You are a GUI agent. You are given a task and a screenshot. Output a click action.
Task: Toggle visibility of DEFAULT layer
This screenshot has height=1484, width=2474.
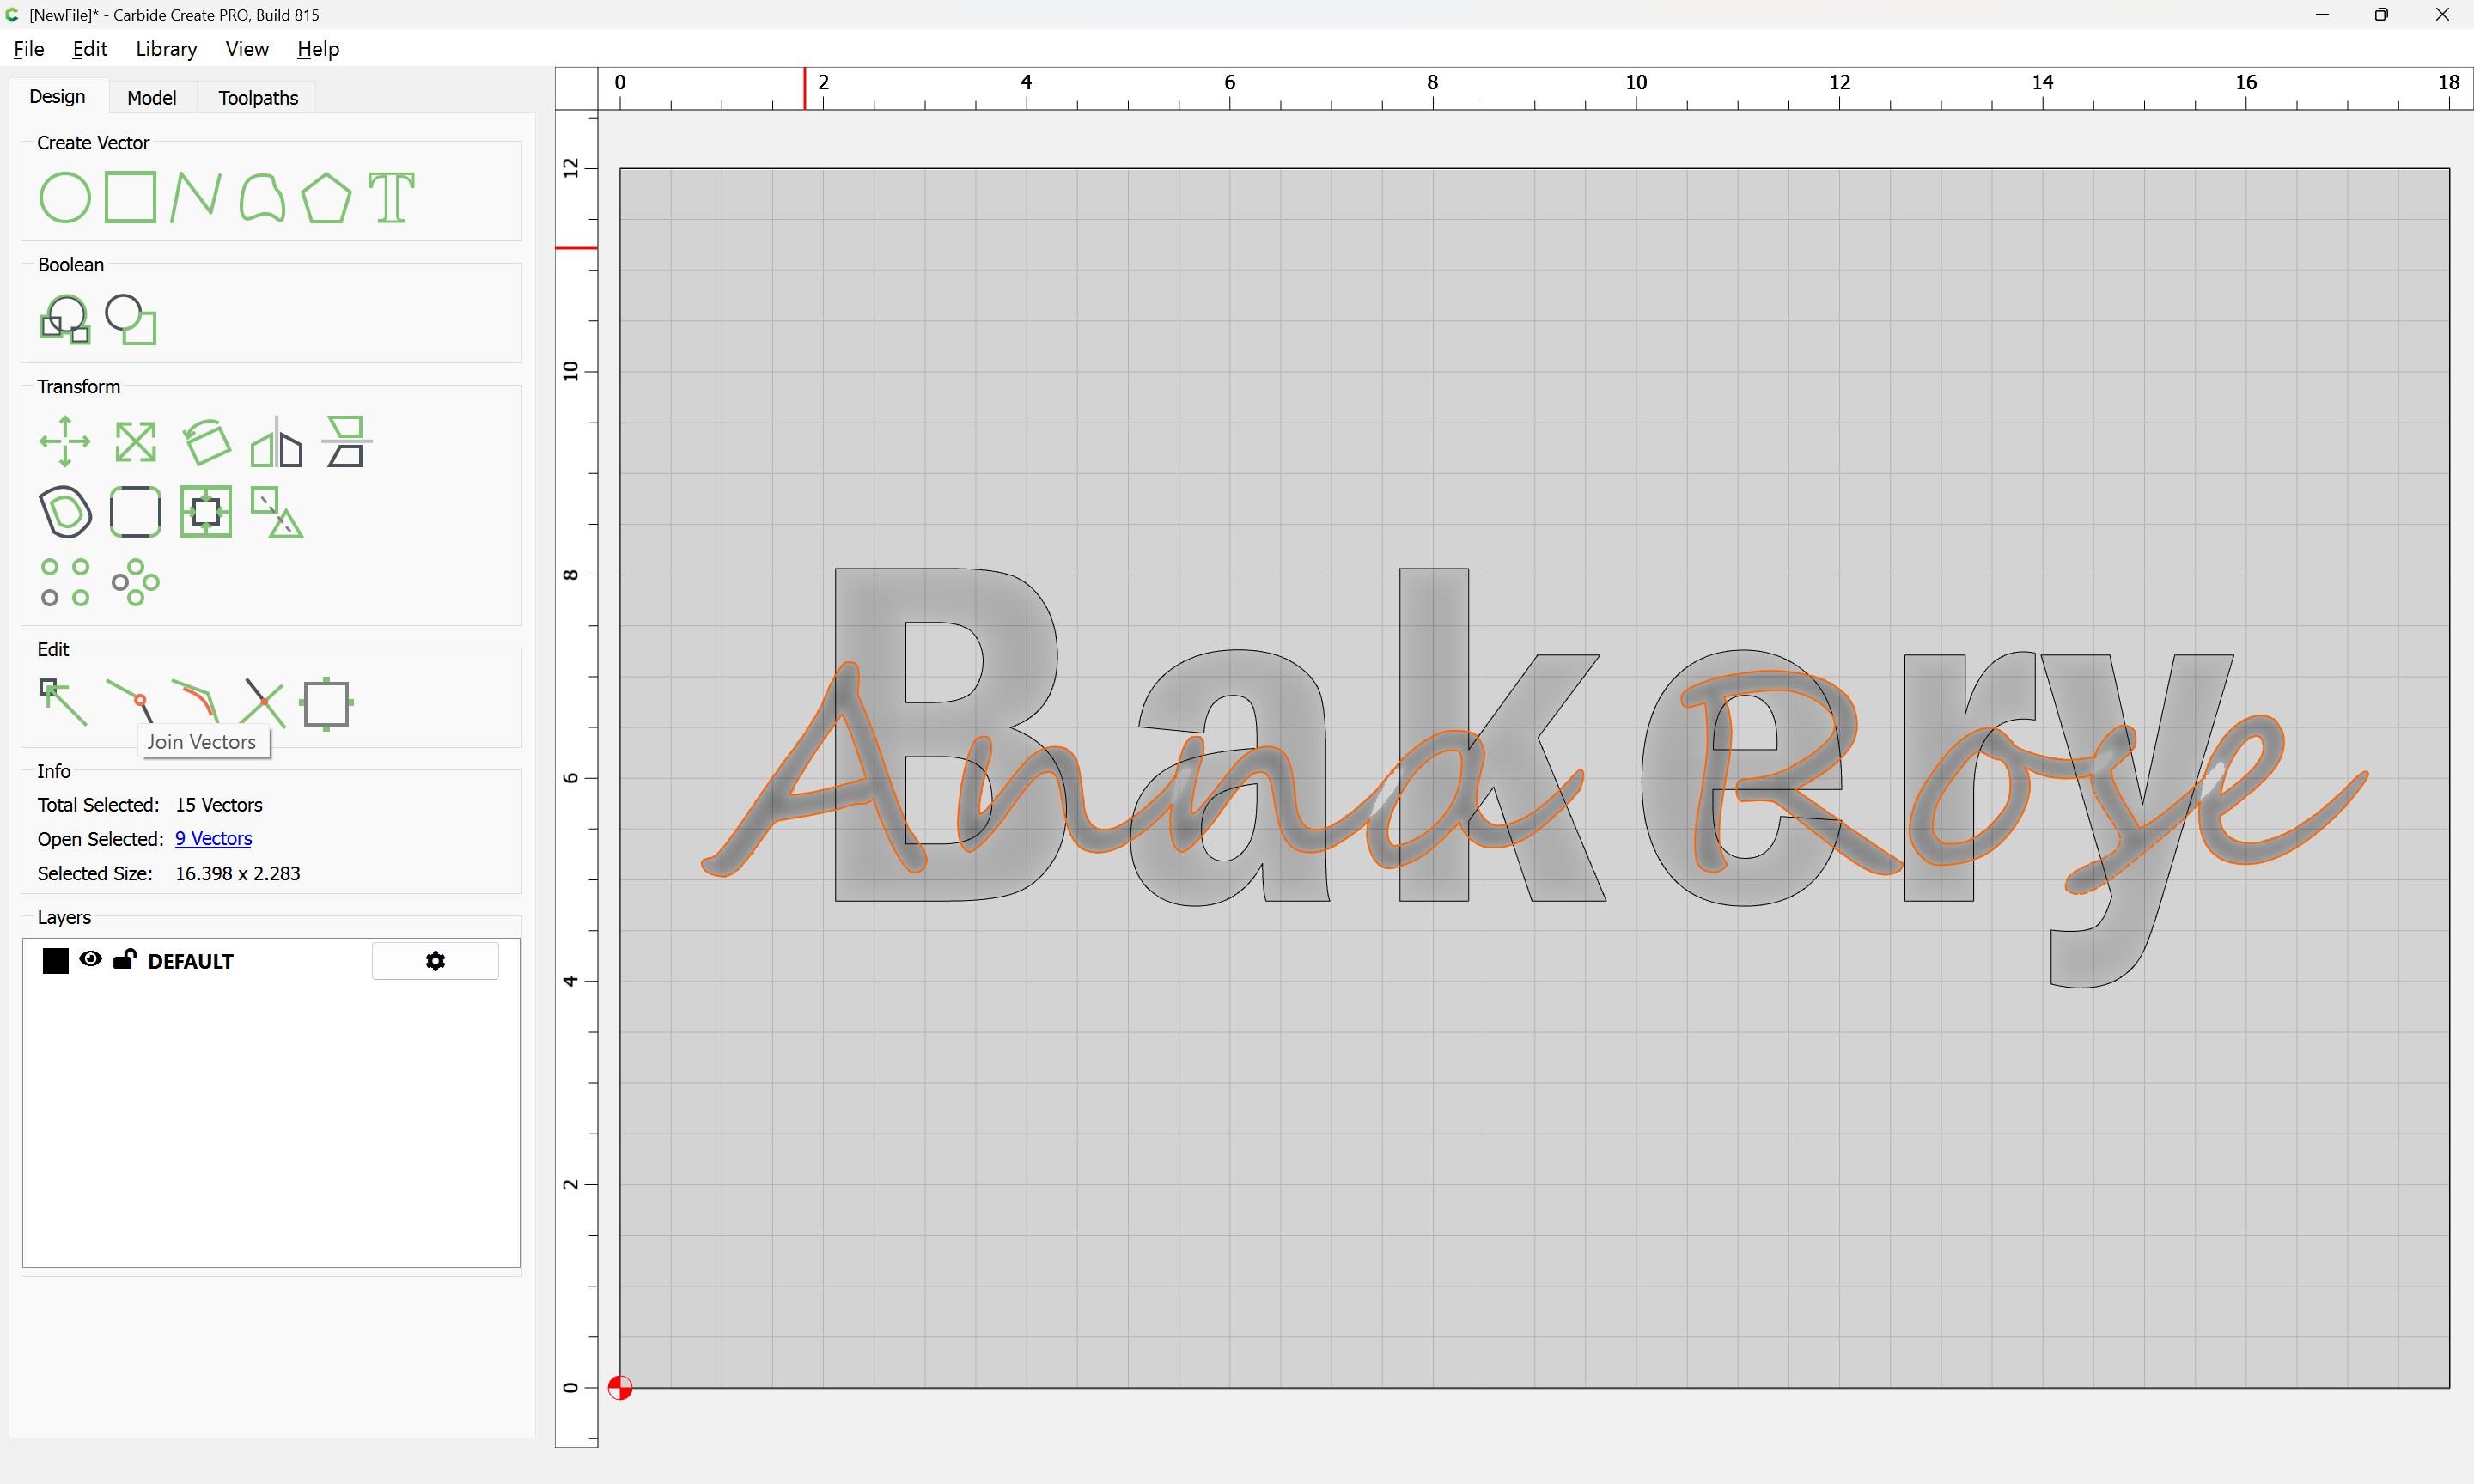[x=90, y=959]
